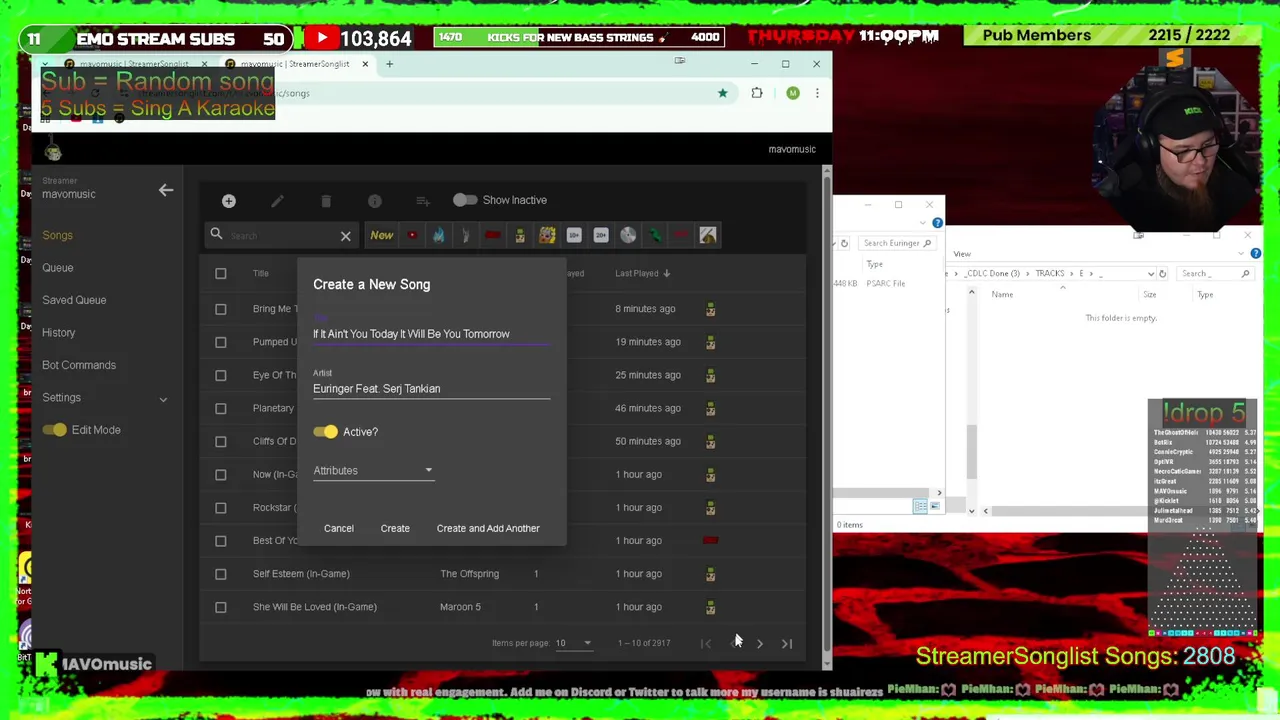Click the browser bookmark star icon

(722, 93)
